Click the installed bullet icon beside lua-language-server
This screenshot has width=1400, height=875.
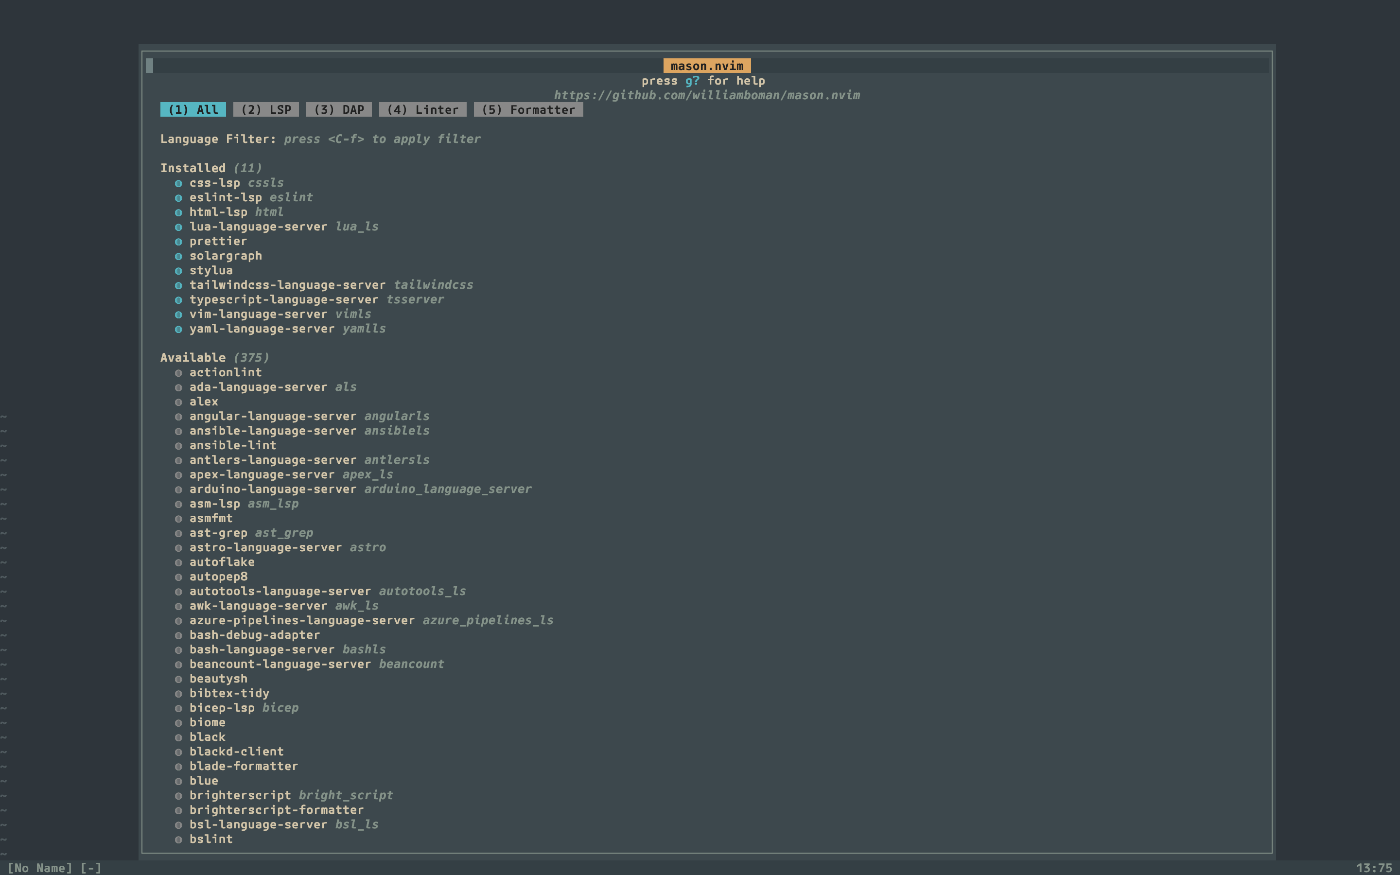pyautogui.click(x=179, y=227)
